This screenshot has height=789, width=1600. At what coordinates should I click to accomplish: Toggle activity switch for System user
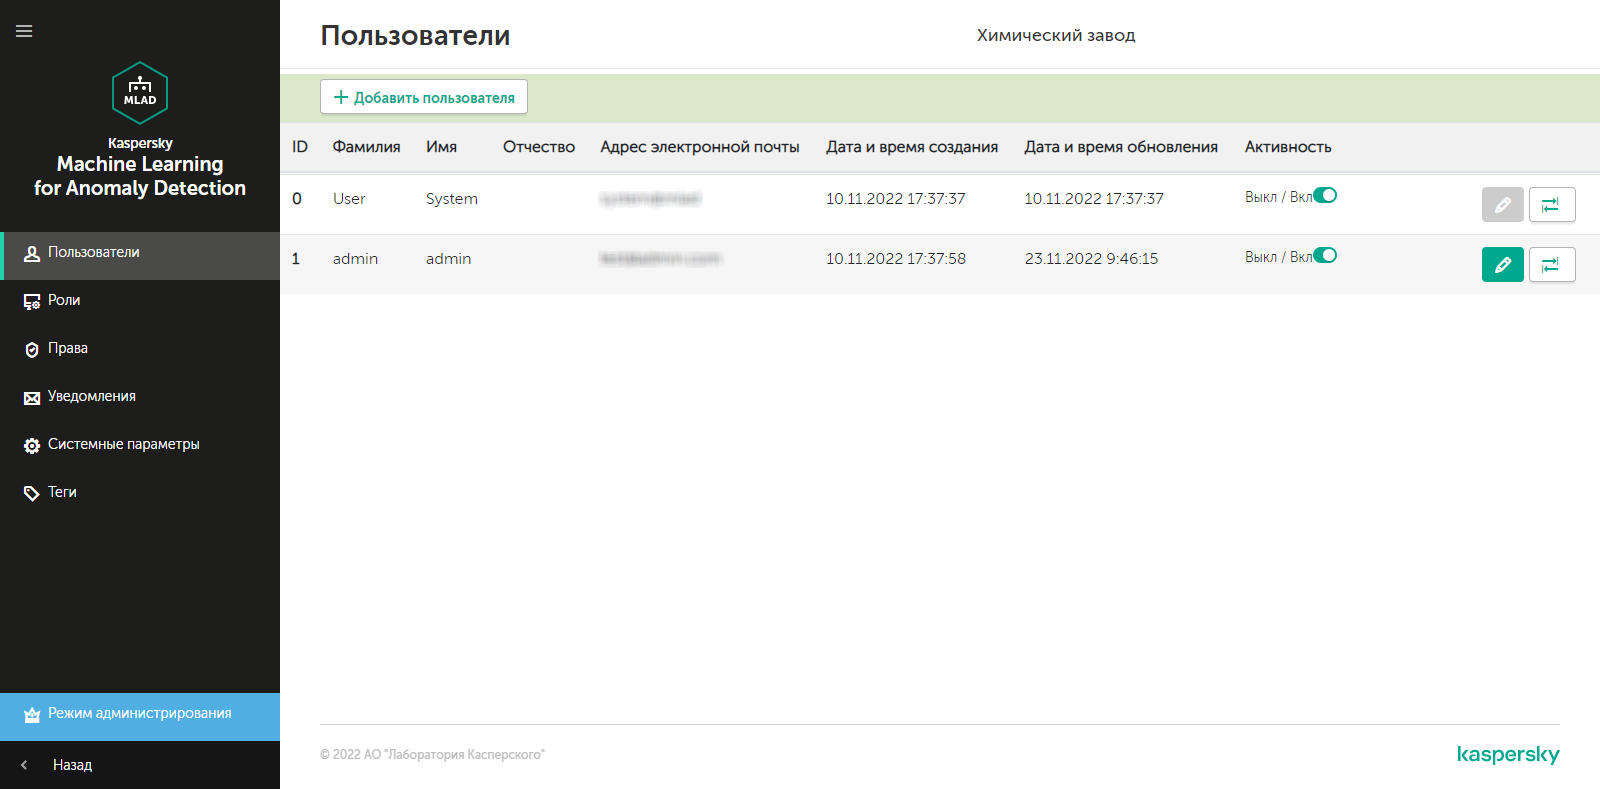click(x=1324, y=196)
